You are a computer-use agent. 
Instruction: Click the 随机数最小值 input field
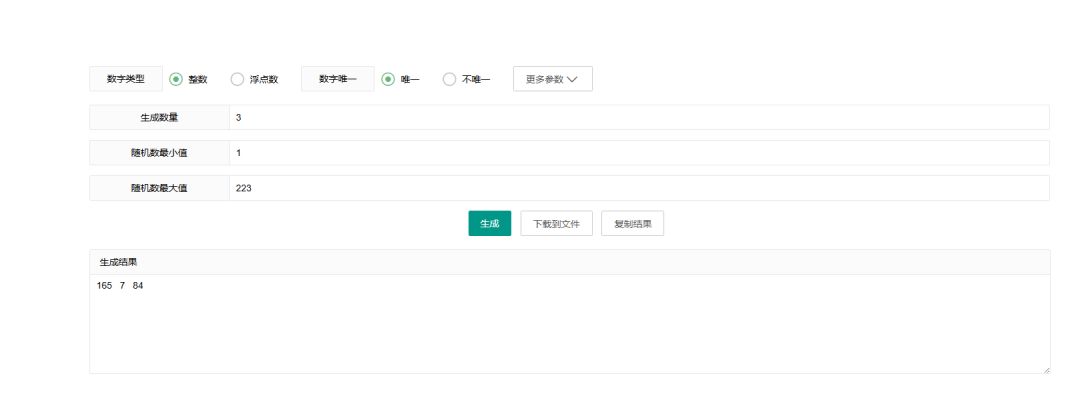tap(638, 153)
